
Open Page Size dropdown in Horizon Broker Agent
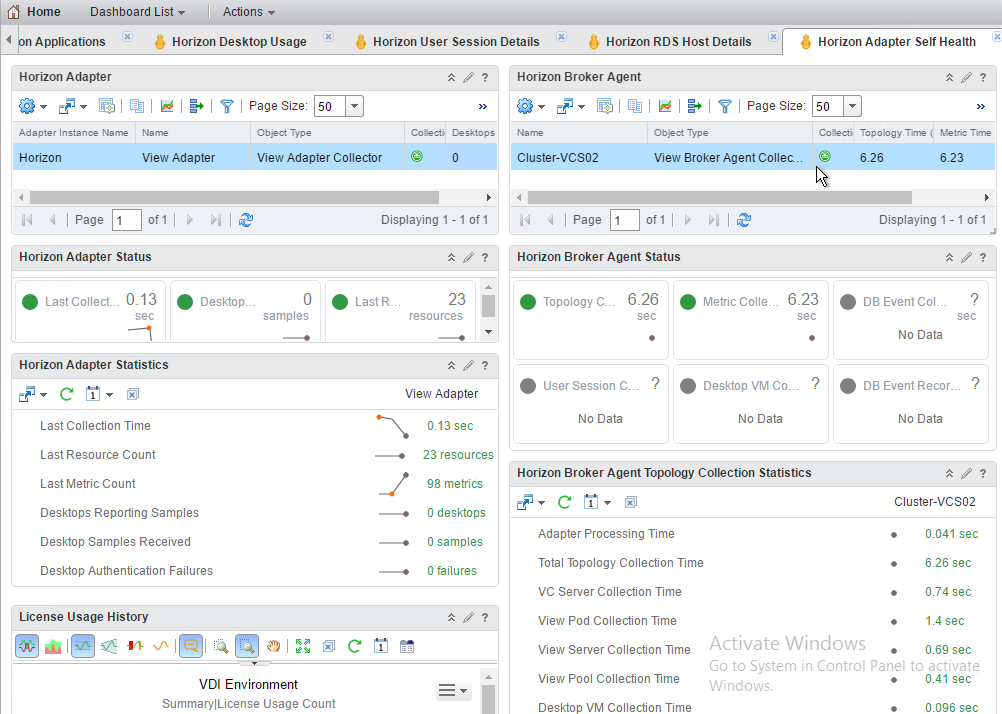pos(852,106)
